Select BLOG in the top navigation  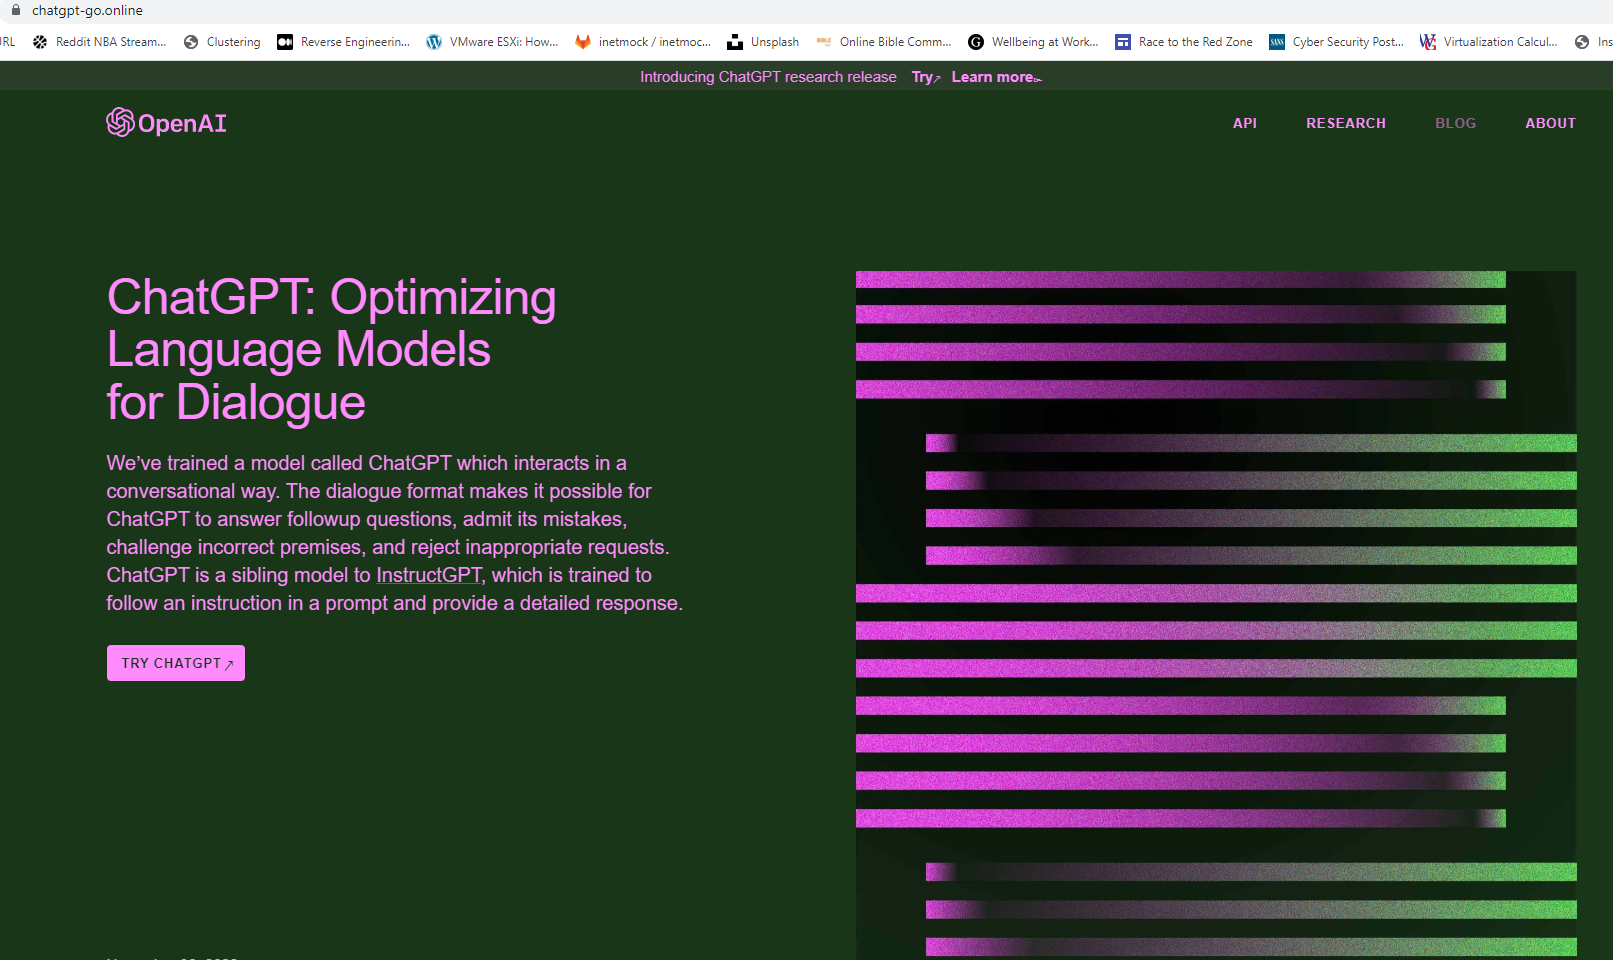[1455, 123]
